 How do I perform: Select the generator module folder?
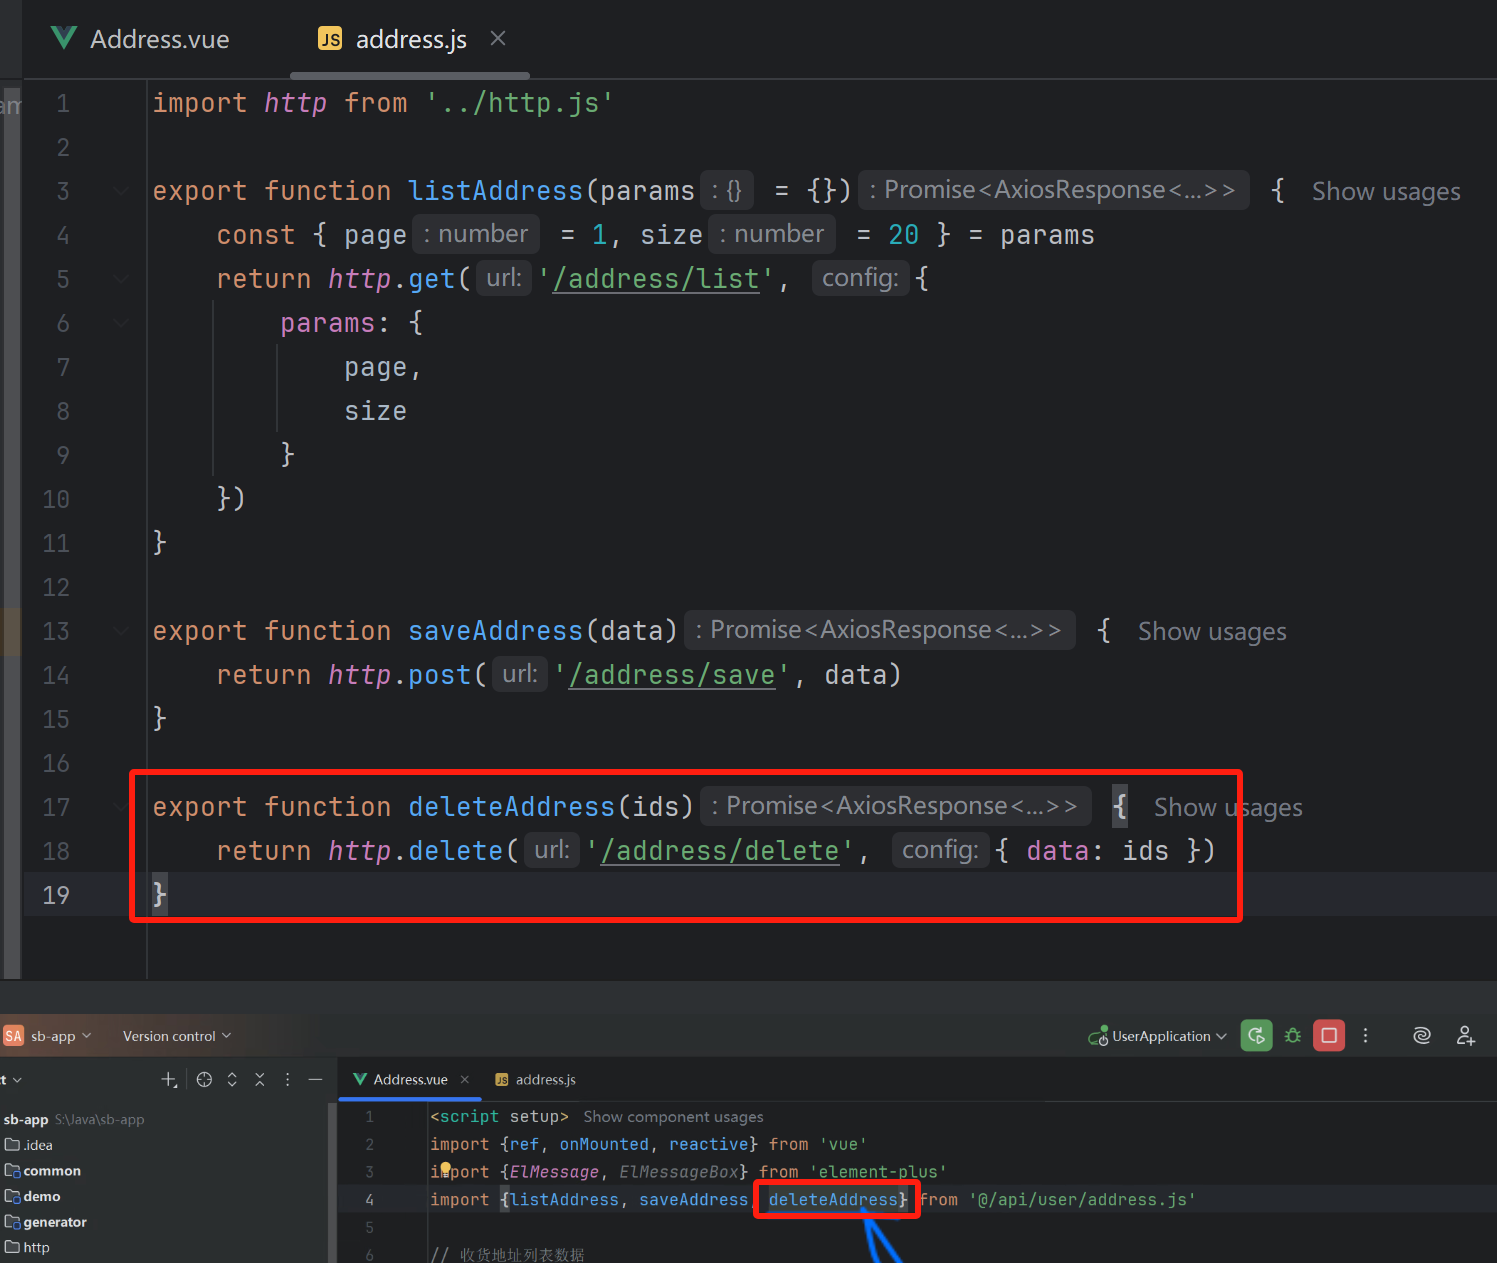coord(46,1222)
